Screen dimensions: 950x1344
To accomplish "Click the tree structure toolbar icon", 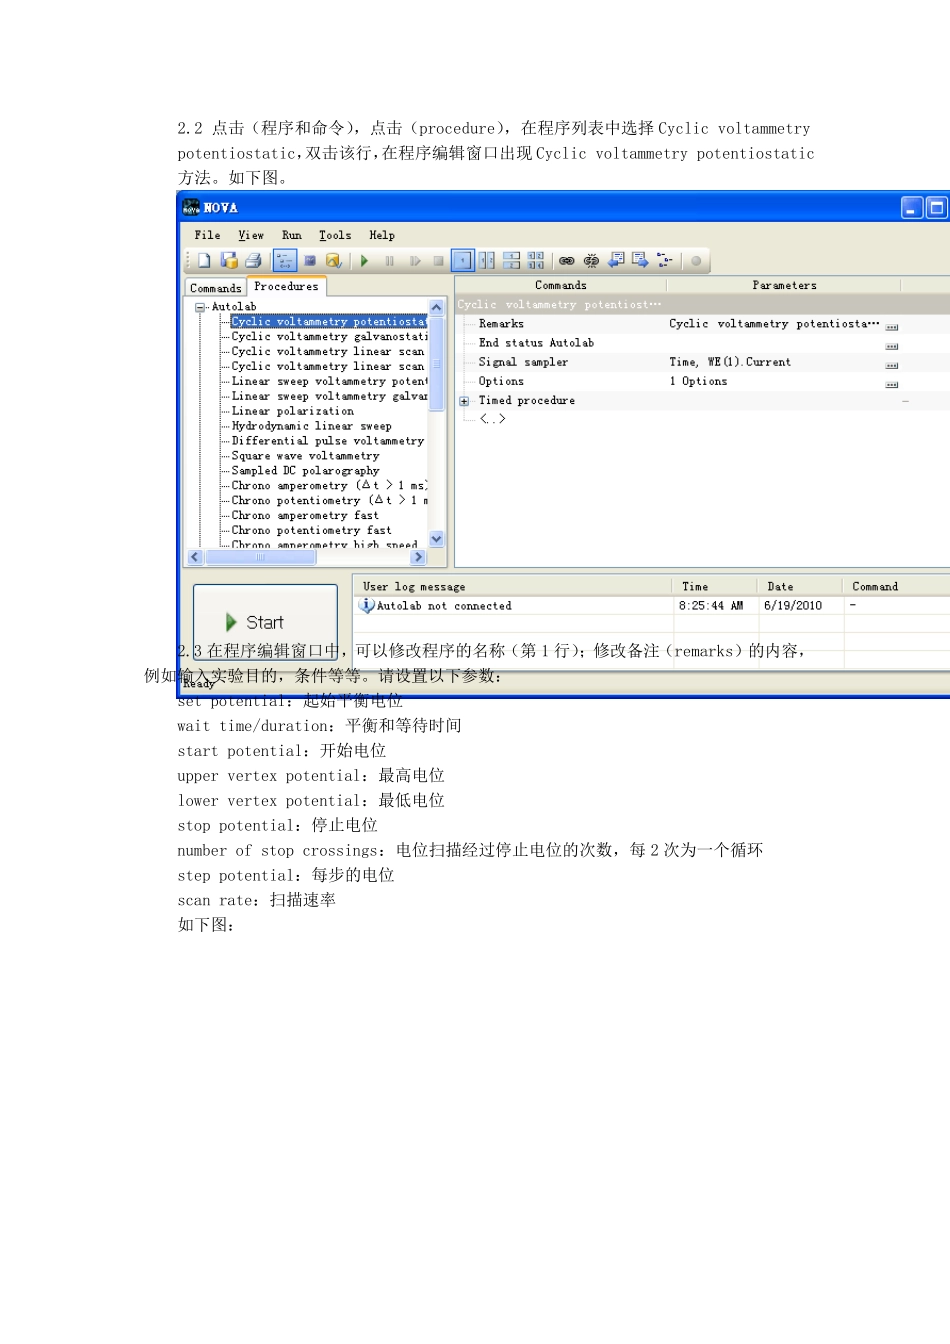I will tap(665, 261).
